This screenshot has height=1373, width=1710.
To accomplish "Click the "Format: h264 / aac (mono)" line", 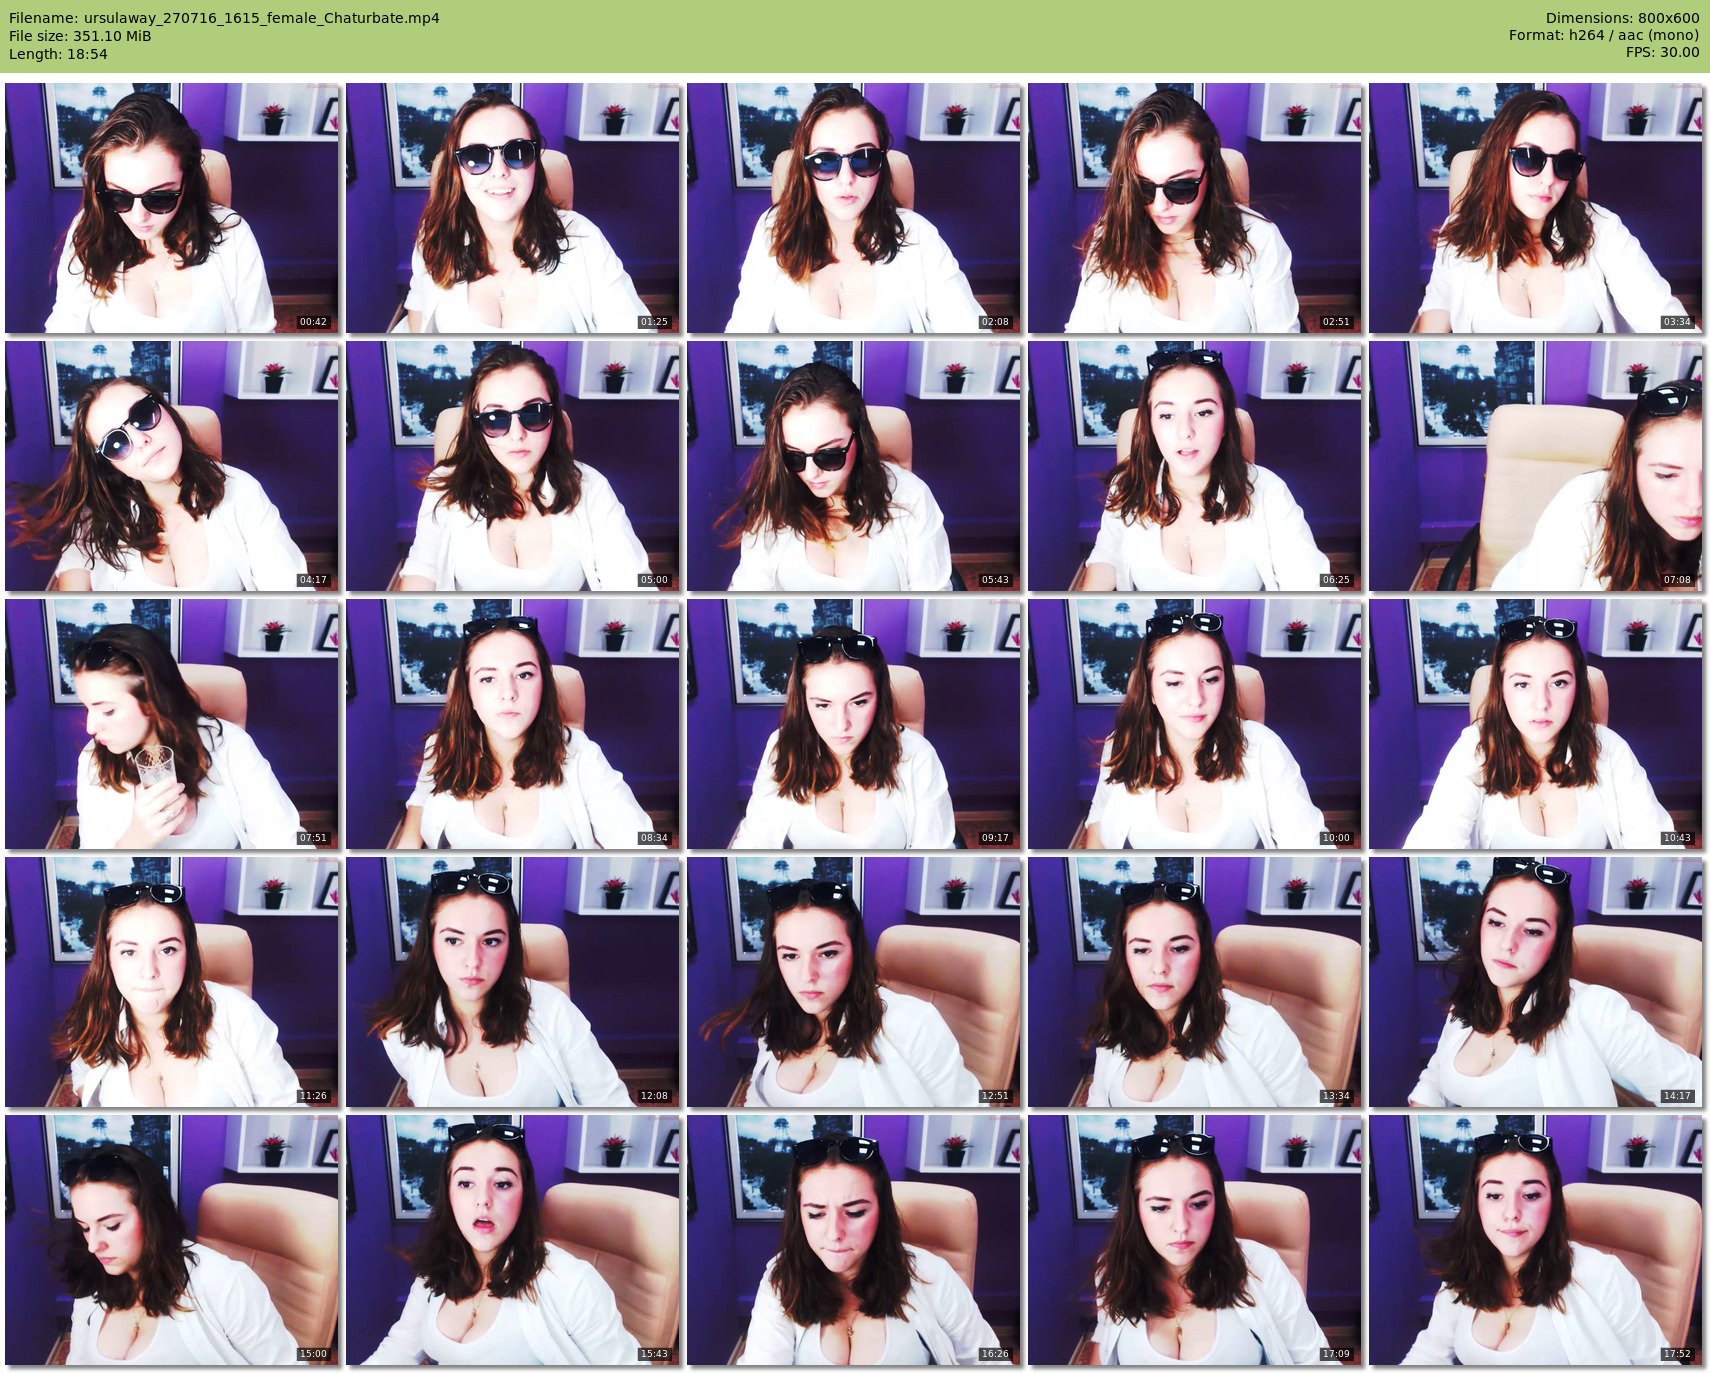I will coord(1604,36).
